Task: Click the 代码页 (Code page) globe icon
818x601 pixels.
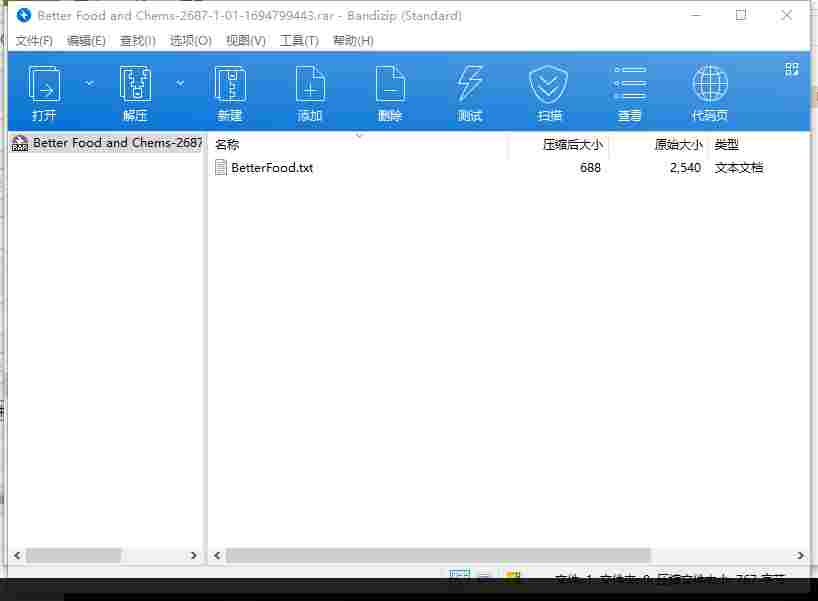Action: pos(710,83)
